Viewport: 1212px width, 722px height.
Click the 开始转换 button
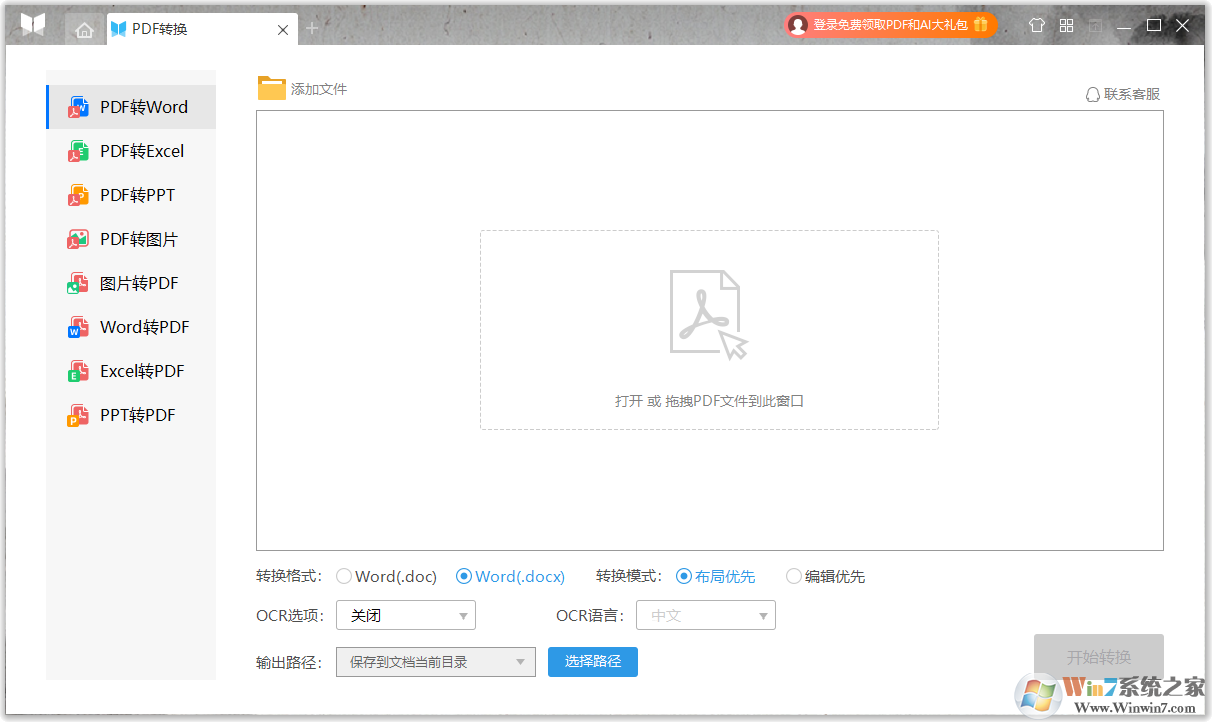pyautogui.click(x=1099, y=657)
